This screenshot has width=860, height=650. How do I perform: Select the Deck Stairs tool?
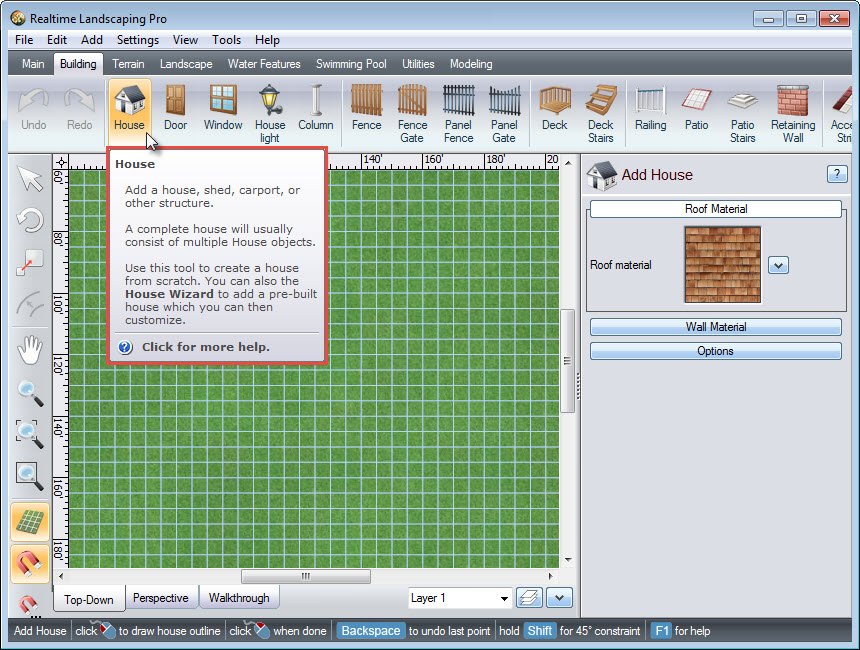(x=601, y=112)
